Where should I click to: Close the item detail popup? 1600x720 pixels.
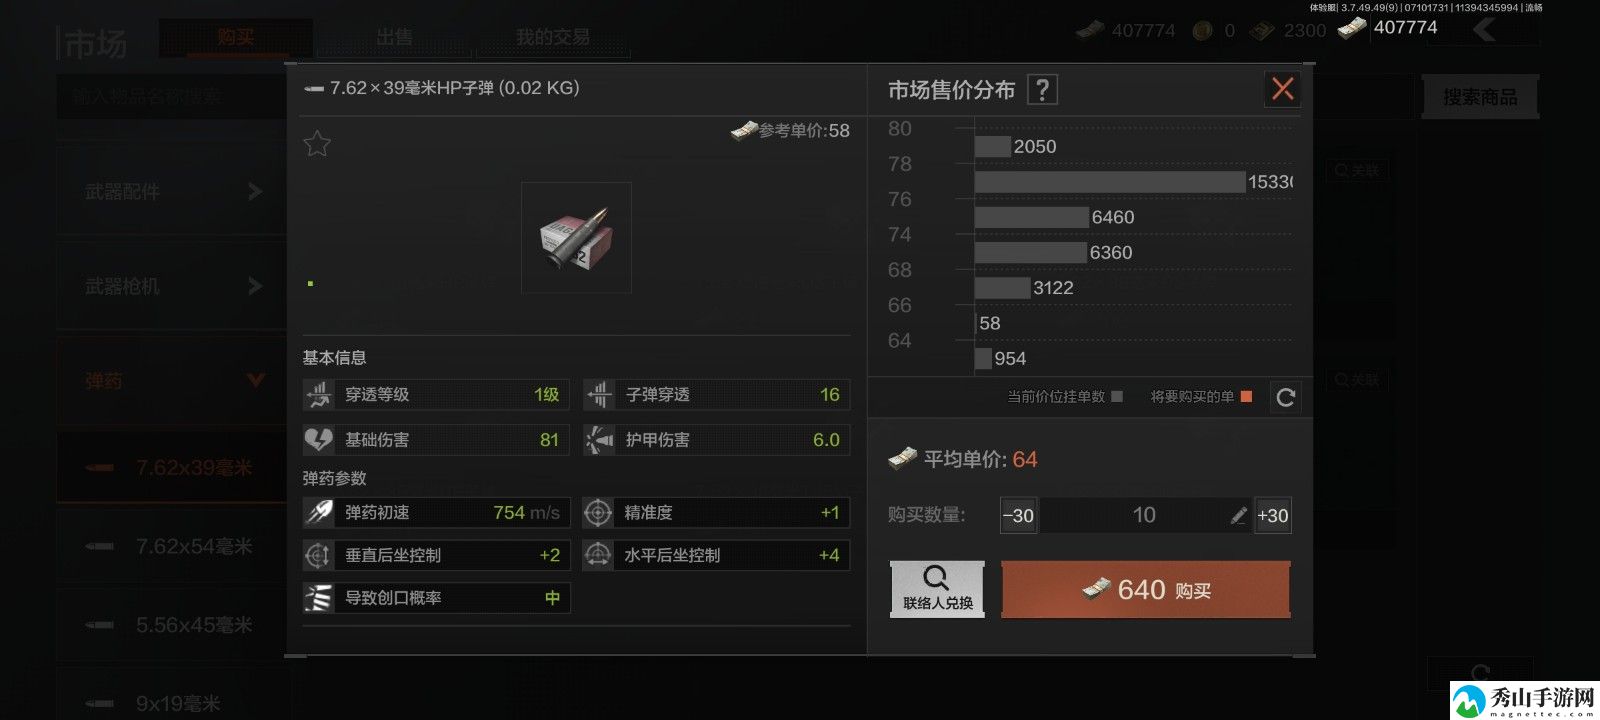(1282, 89)
